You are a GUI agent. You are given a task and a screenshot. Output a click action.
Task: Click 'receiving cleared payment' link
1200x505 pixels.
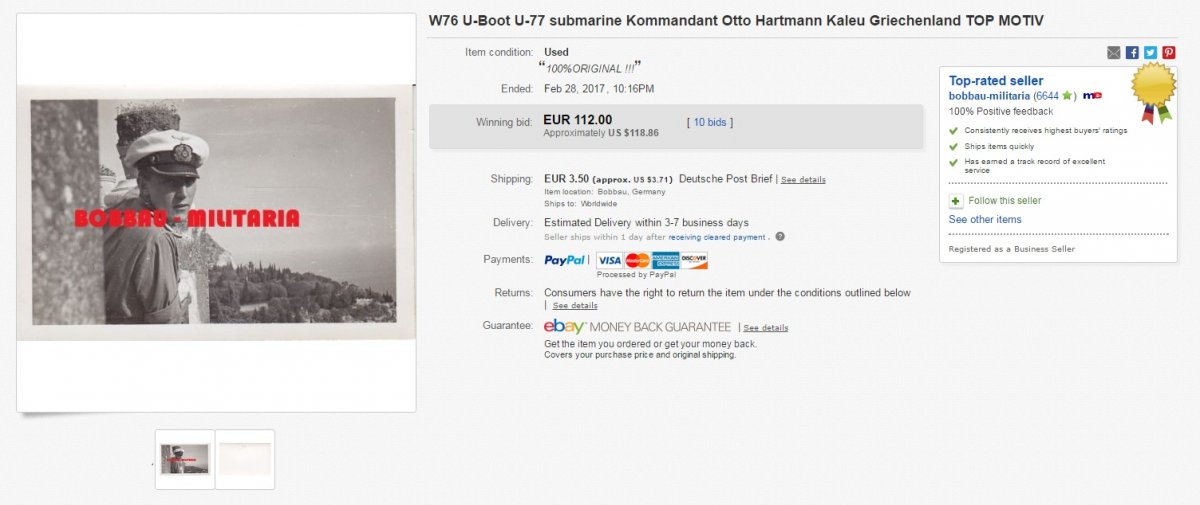pyautogui.click(x=717, y=238)
